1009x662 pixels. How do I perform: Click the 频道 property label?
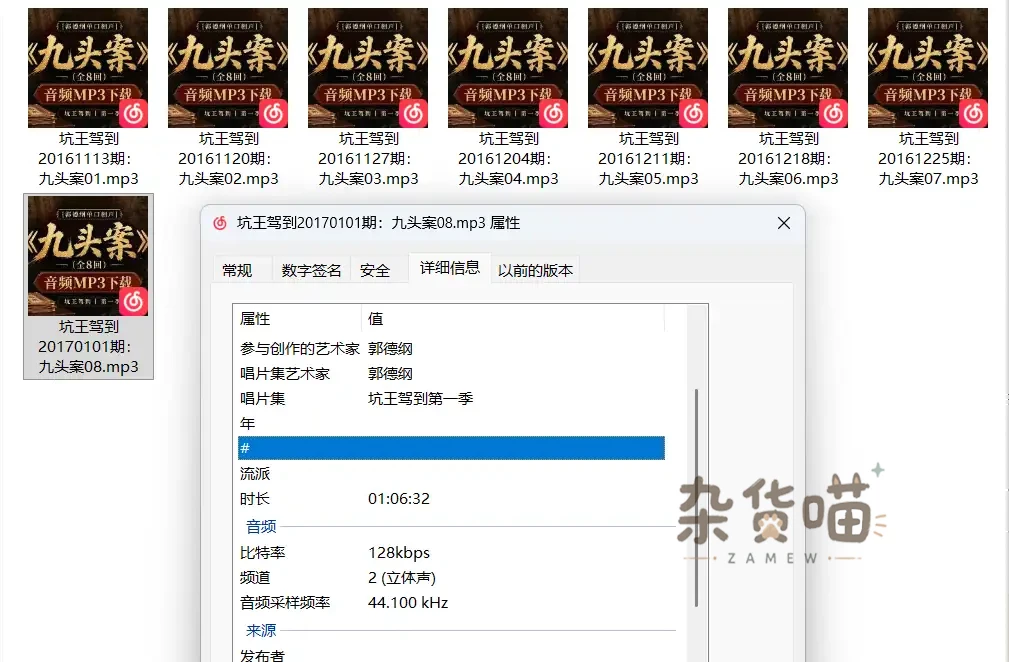[x=255, y=578]
